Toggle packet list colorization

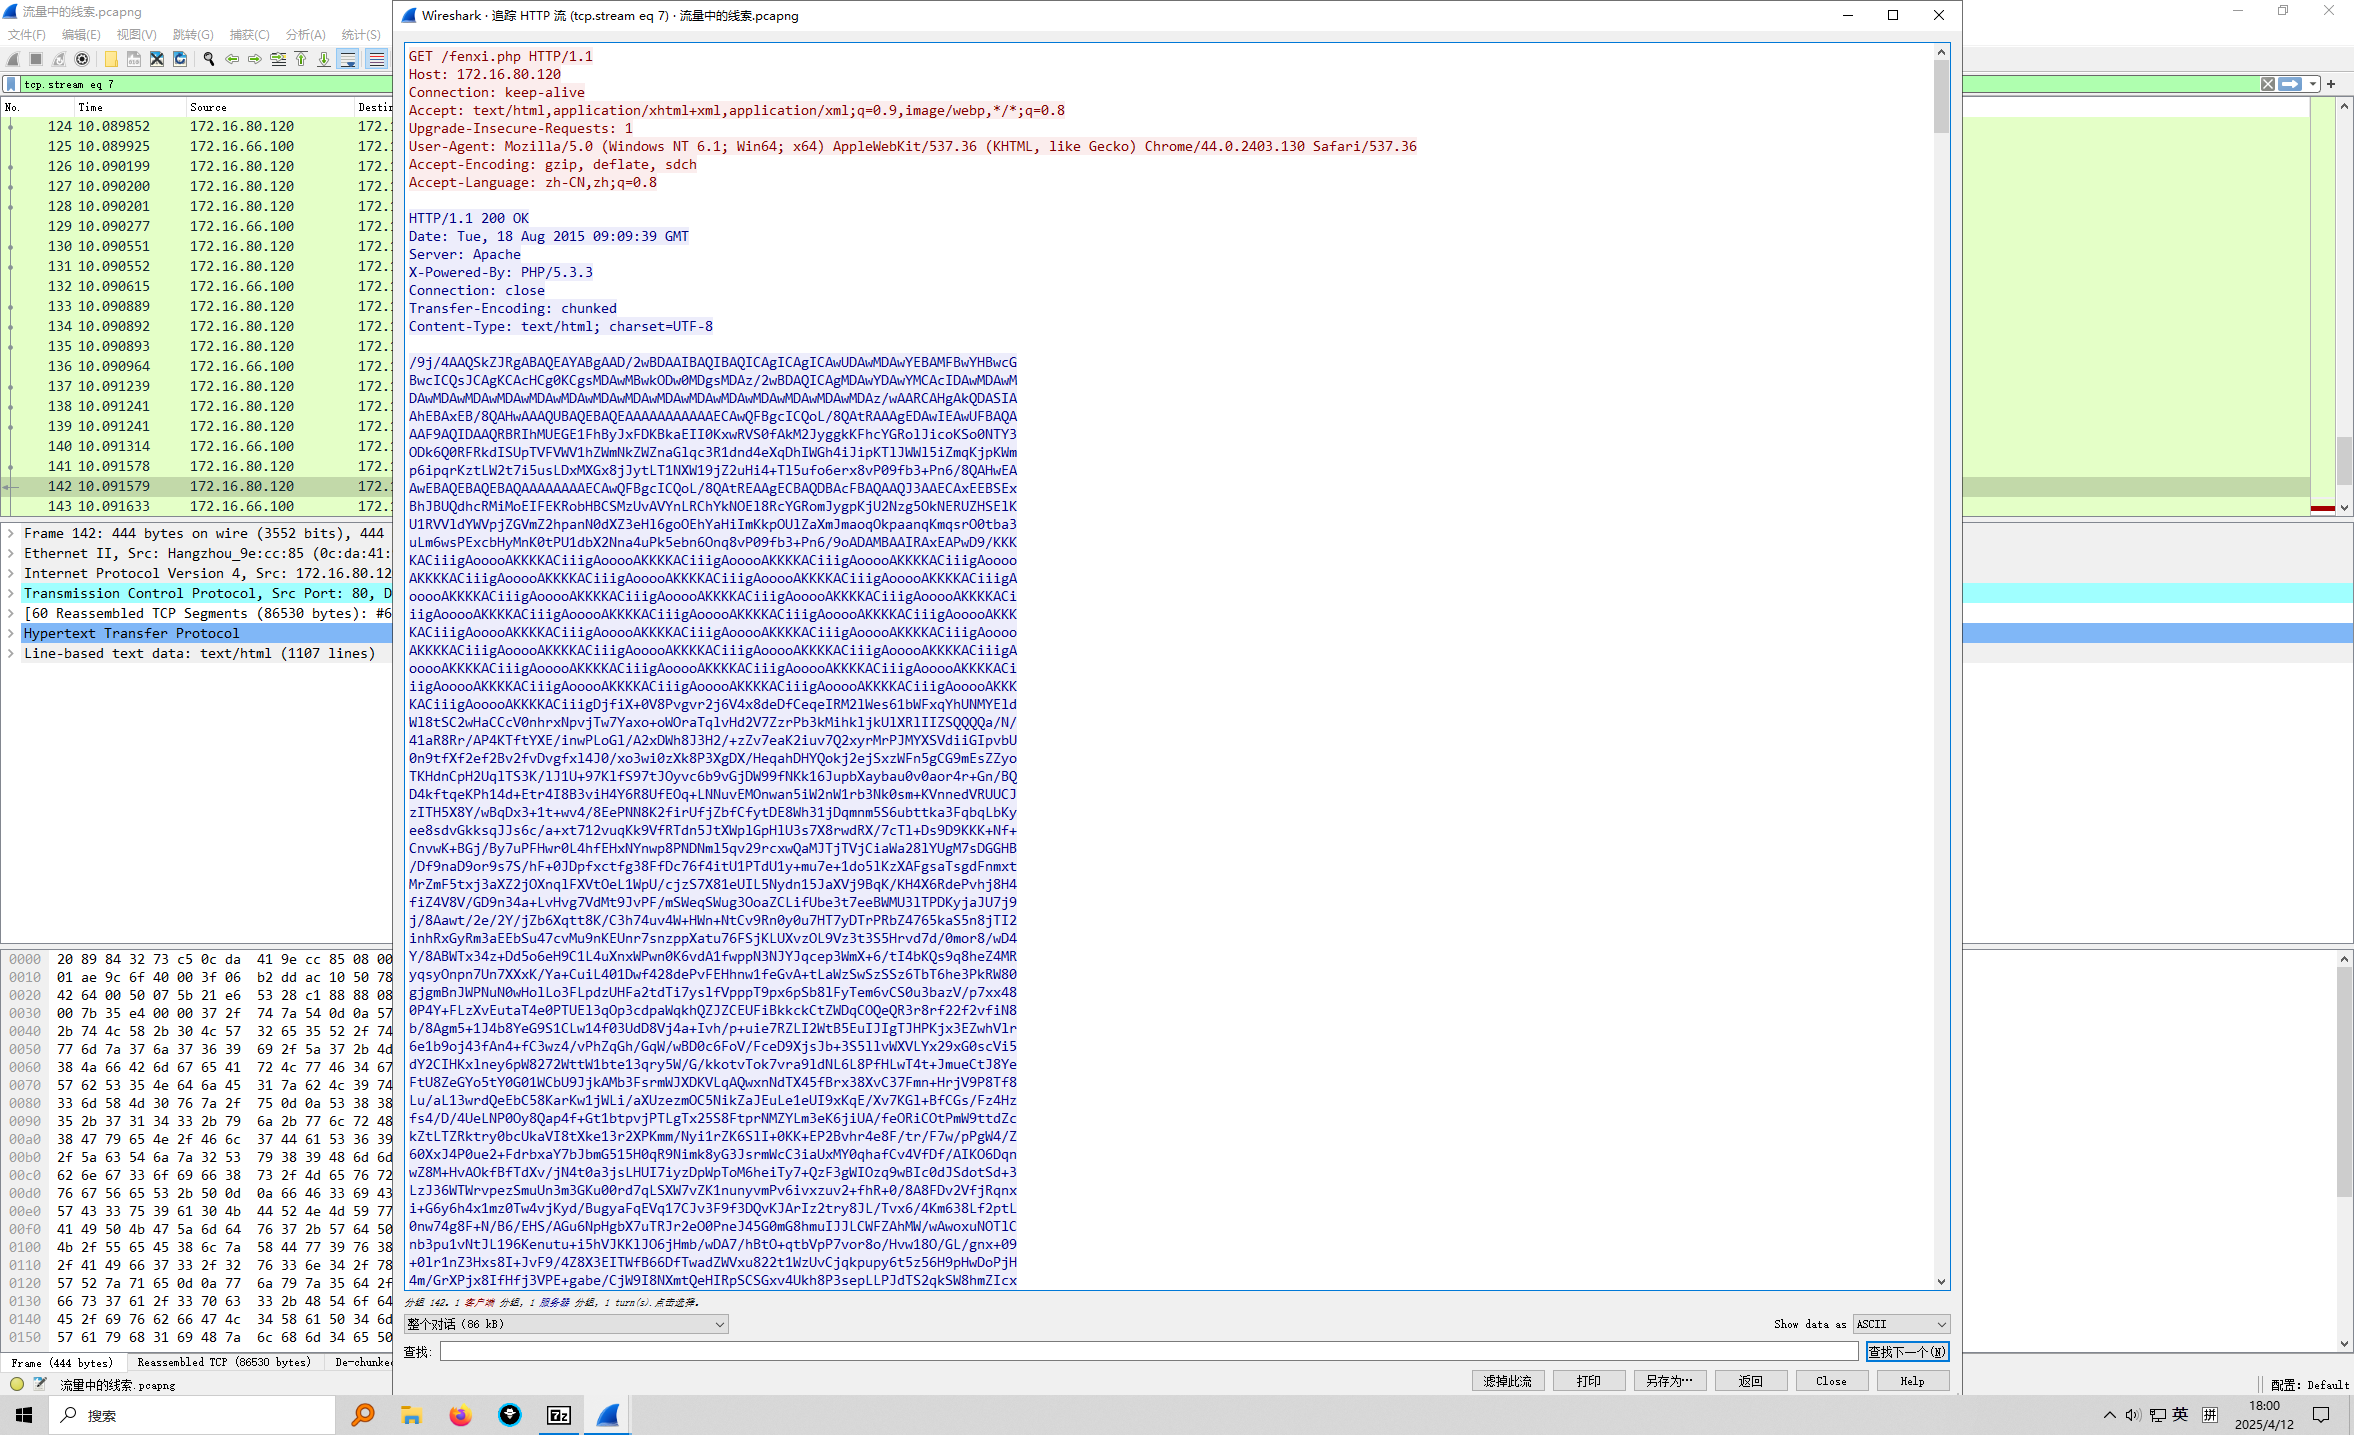pyautogui.click(x=376, y=59)
